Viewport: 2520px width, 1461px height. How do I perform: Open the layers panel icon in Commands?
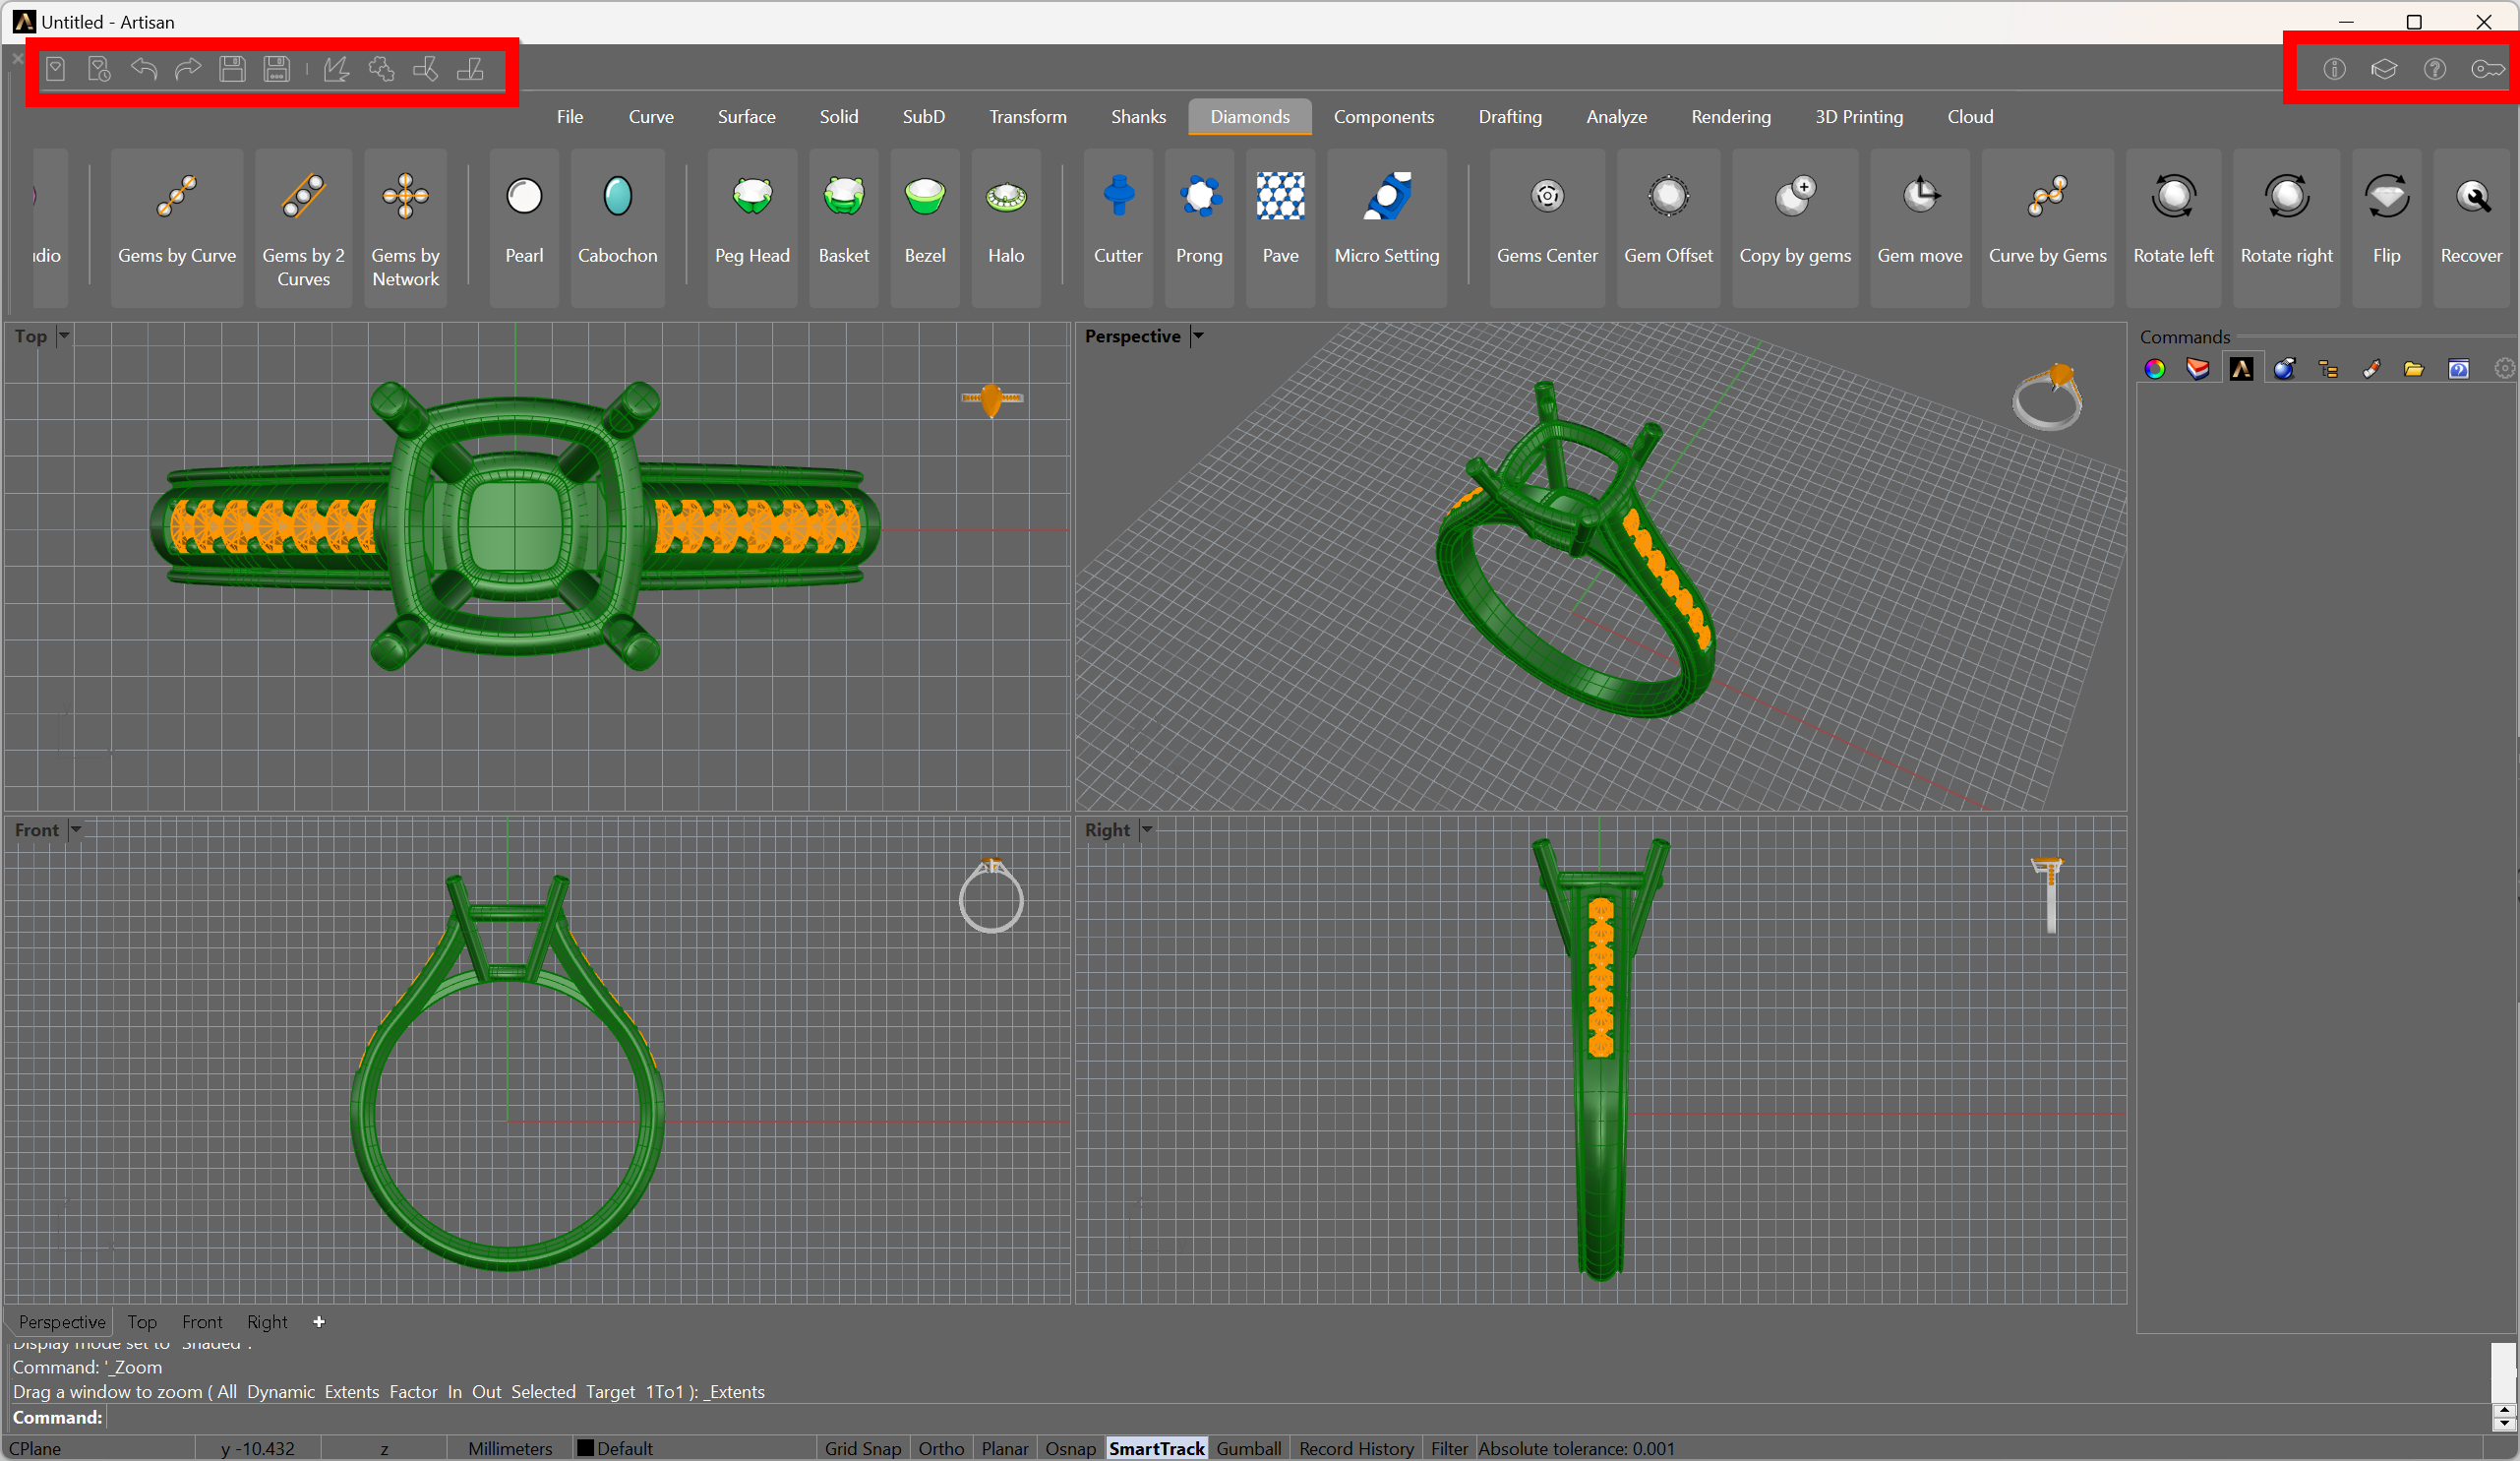[x=2198, y=369]
